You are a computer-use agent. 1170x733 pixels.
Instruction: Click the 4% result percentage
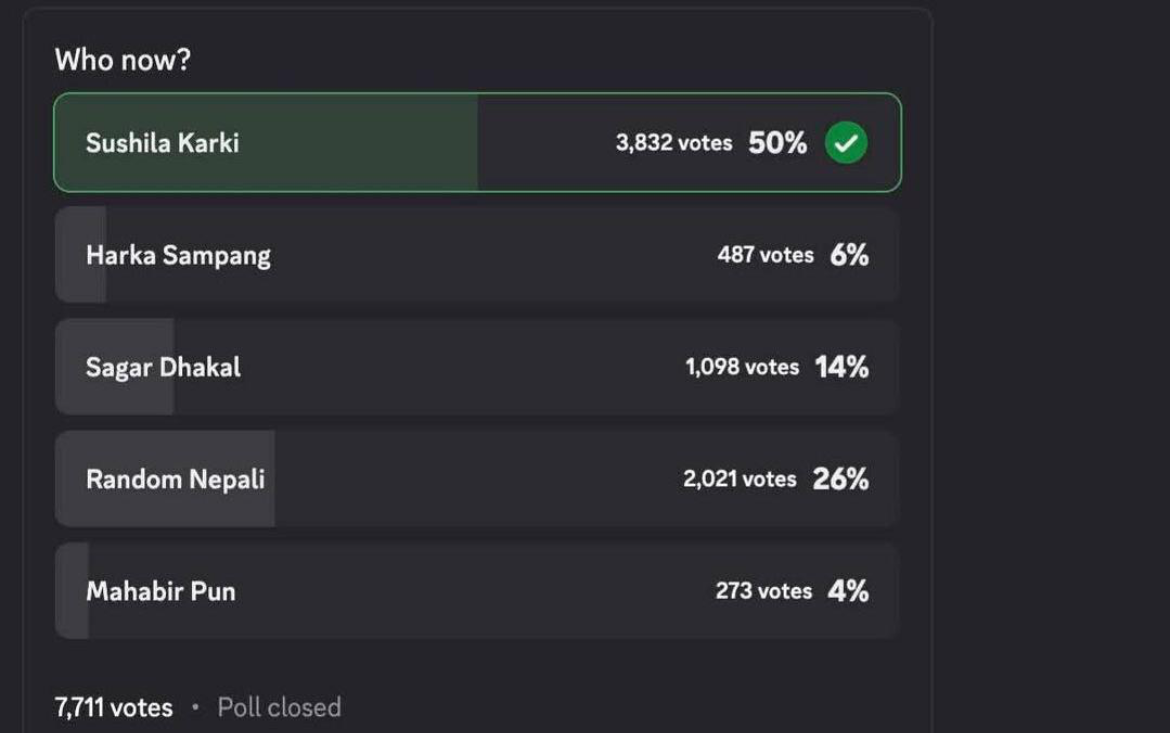[848, 590]
